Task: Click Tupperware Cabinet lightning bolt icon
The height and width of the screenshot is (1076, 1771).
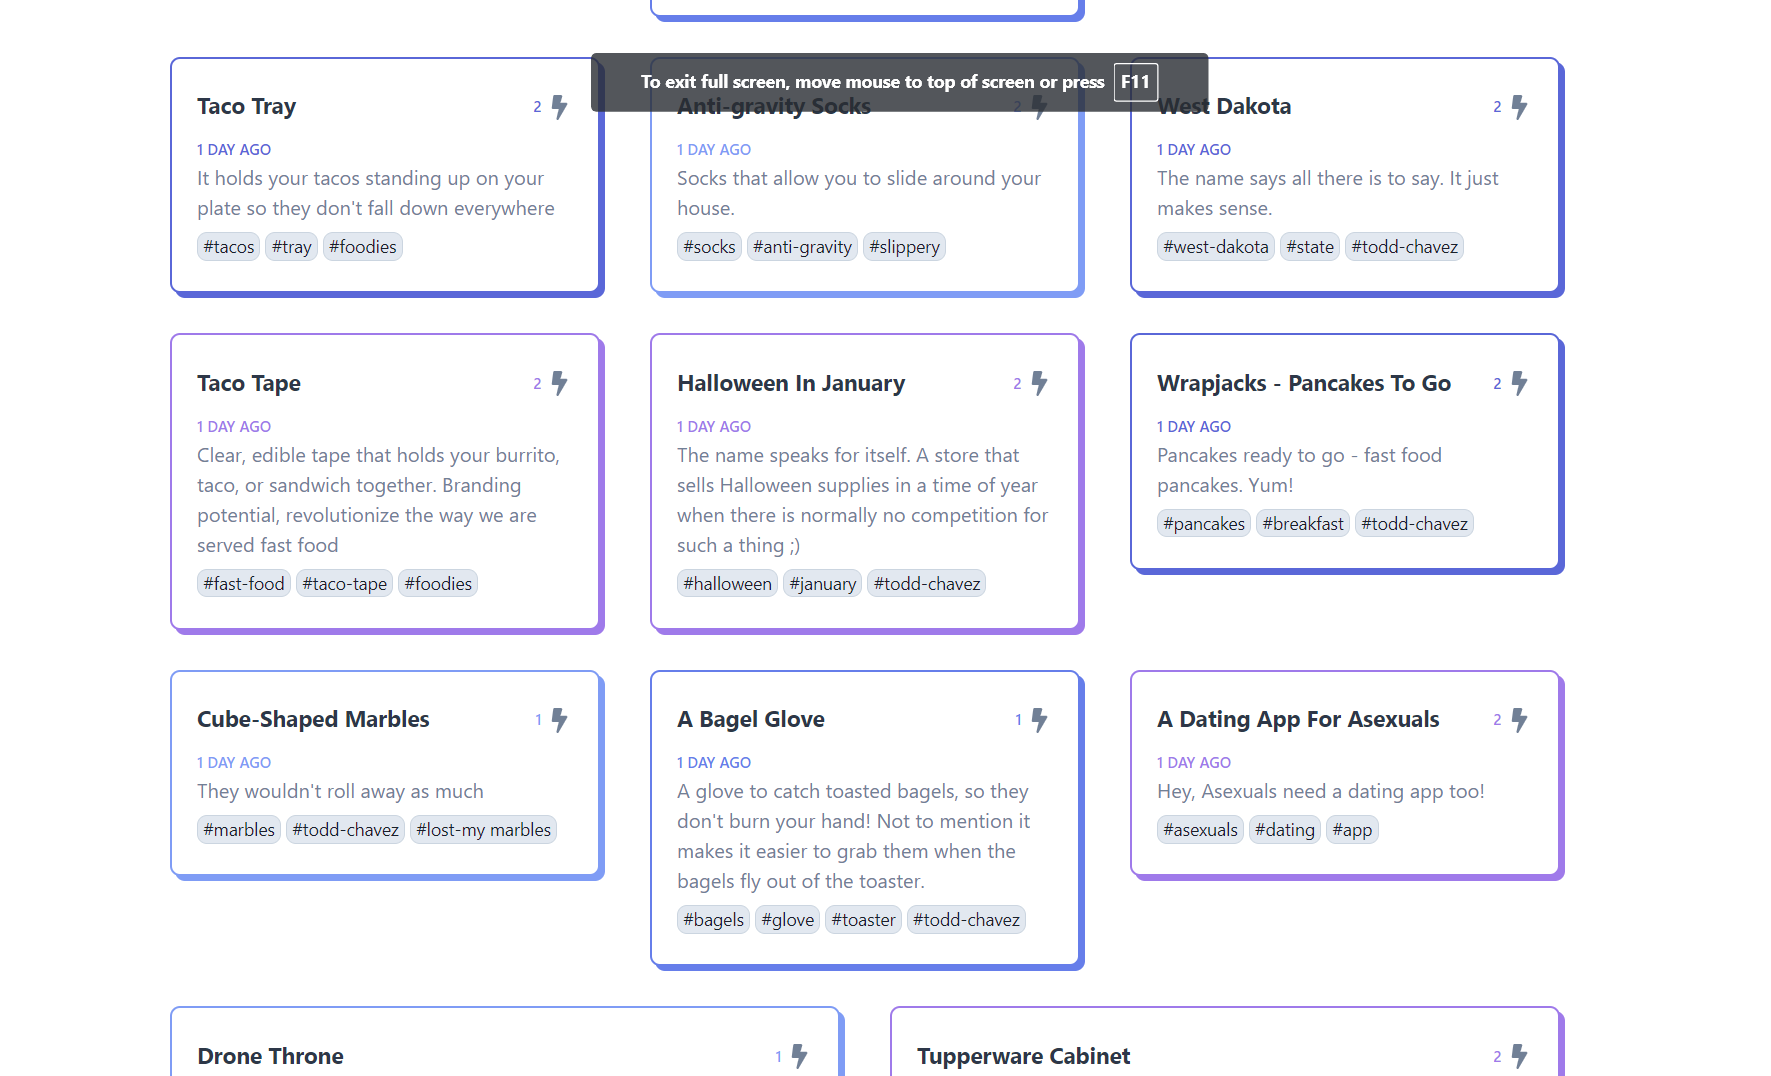Action: (x=1519, y=1056)
